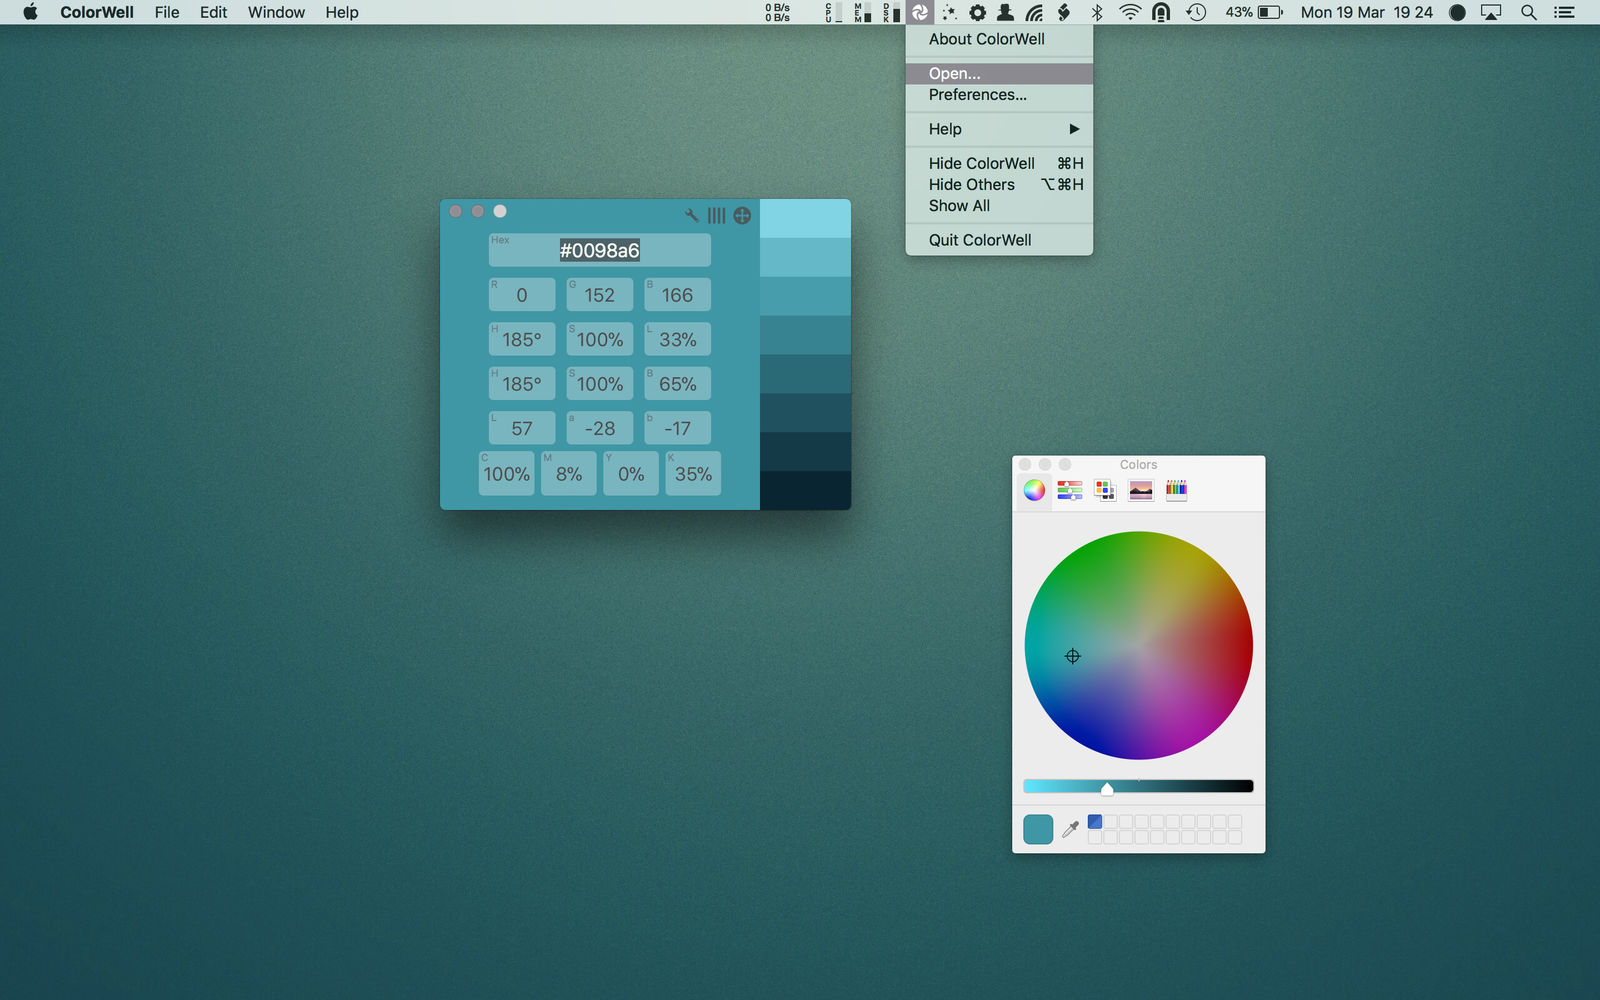Open Spotlight search magnifier
The image size is (1600, 1000).
(1528, 12)
